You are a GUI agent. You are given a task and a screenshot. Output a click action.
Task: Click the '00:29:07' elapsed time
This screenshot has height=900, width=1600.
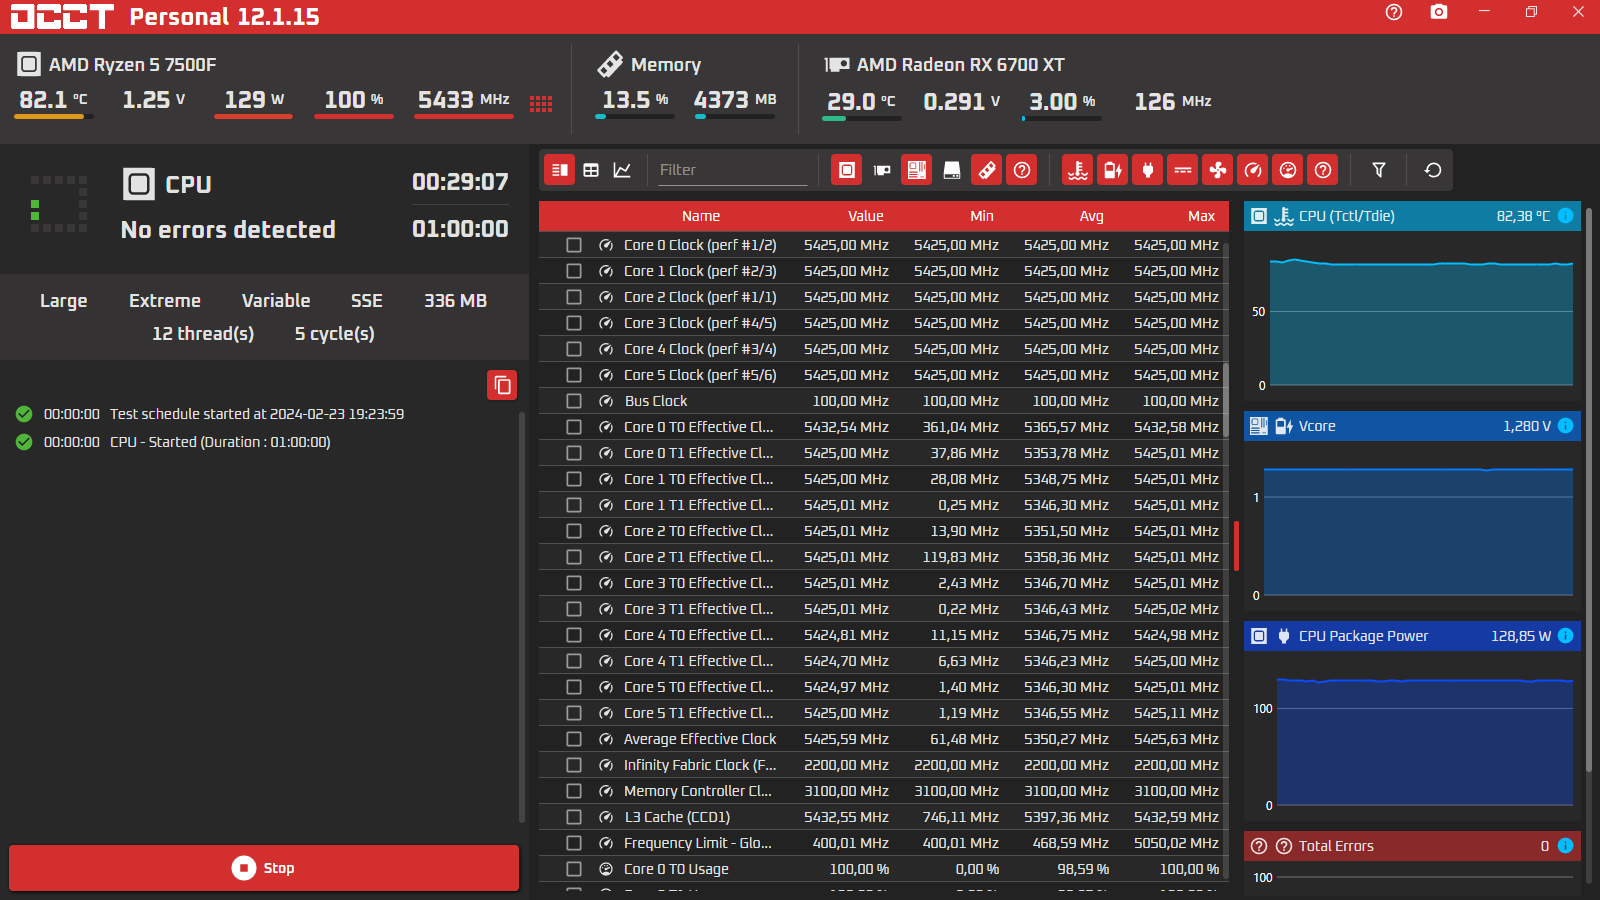tap(460, 182)
